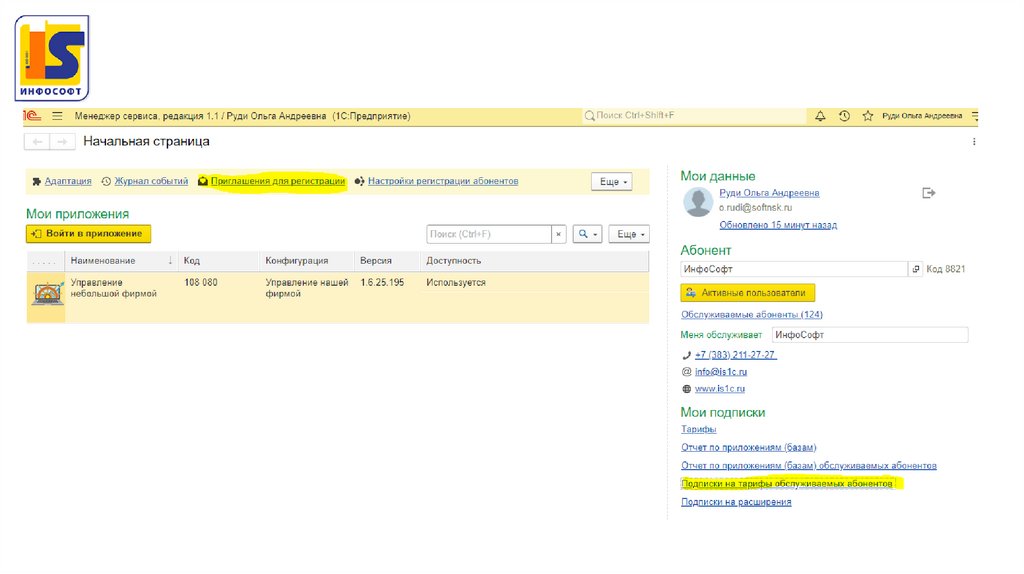Expand the Еще dropdown above the applications table
This screenshot has height=574, width=1024.
click(630, 234)
